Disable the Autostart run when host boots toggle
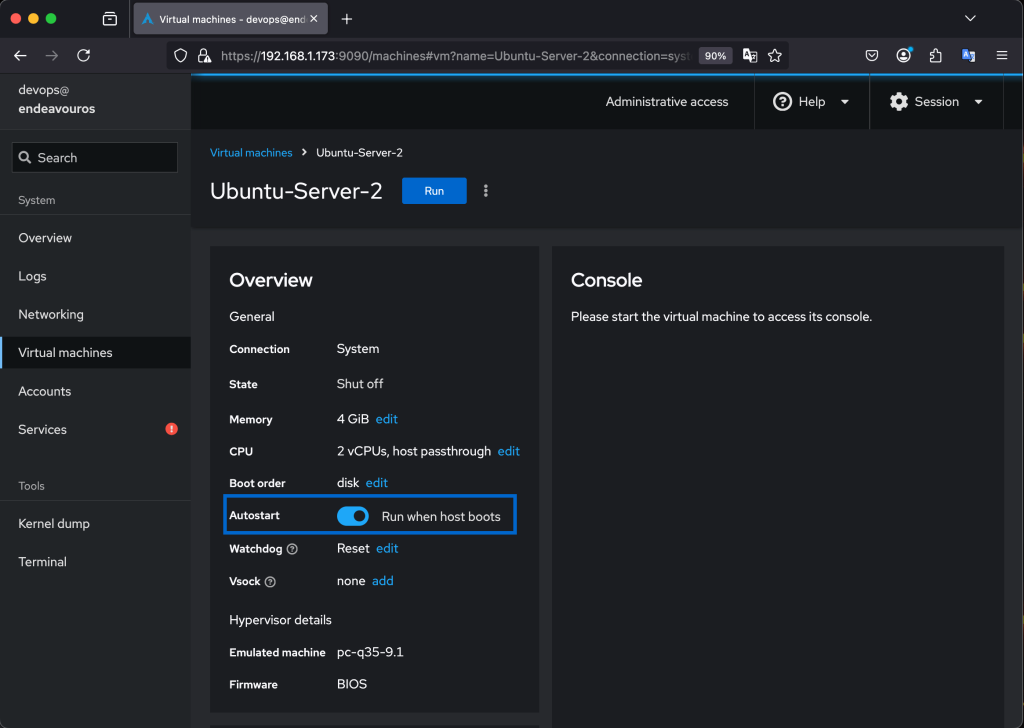This screenshot has height=728, width=1024. 353,516
